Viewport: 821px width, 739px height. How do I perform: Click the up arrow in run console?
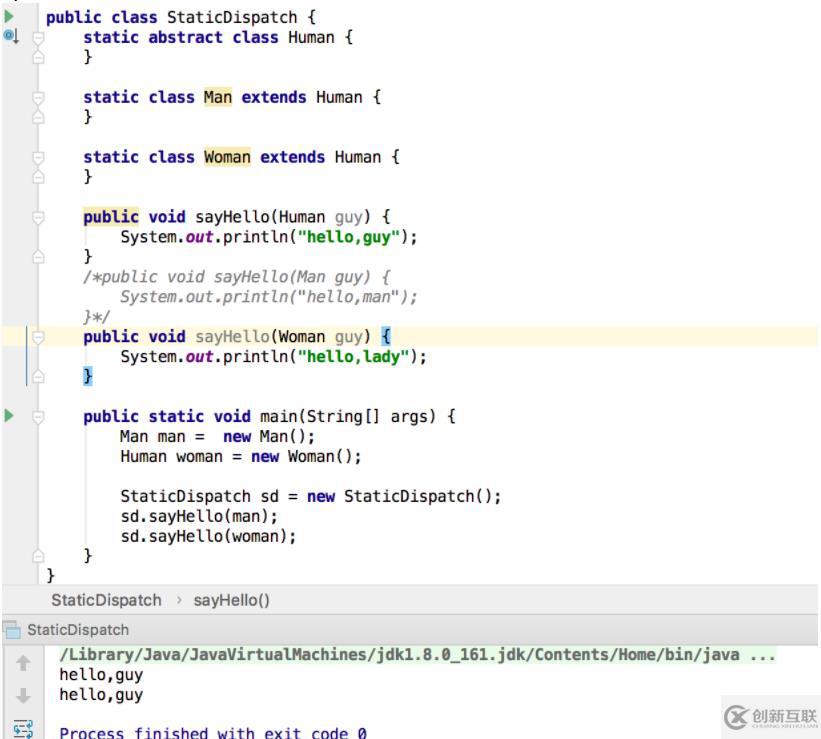coord(23,663)
